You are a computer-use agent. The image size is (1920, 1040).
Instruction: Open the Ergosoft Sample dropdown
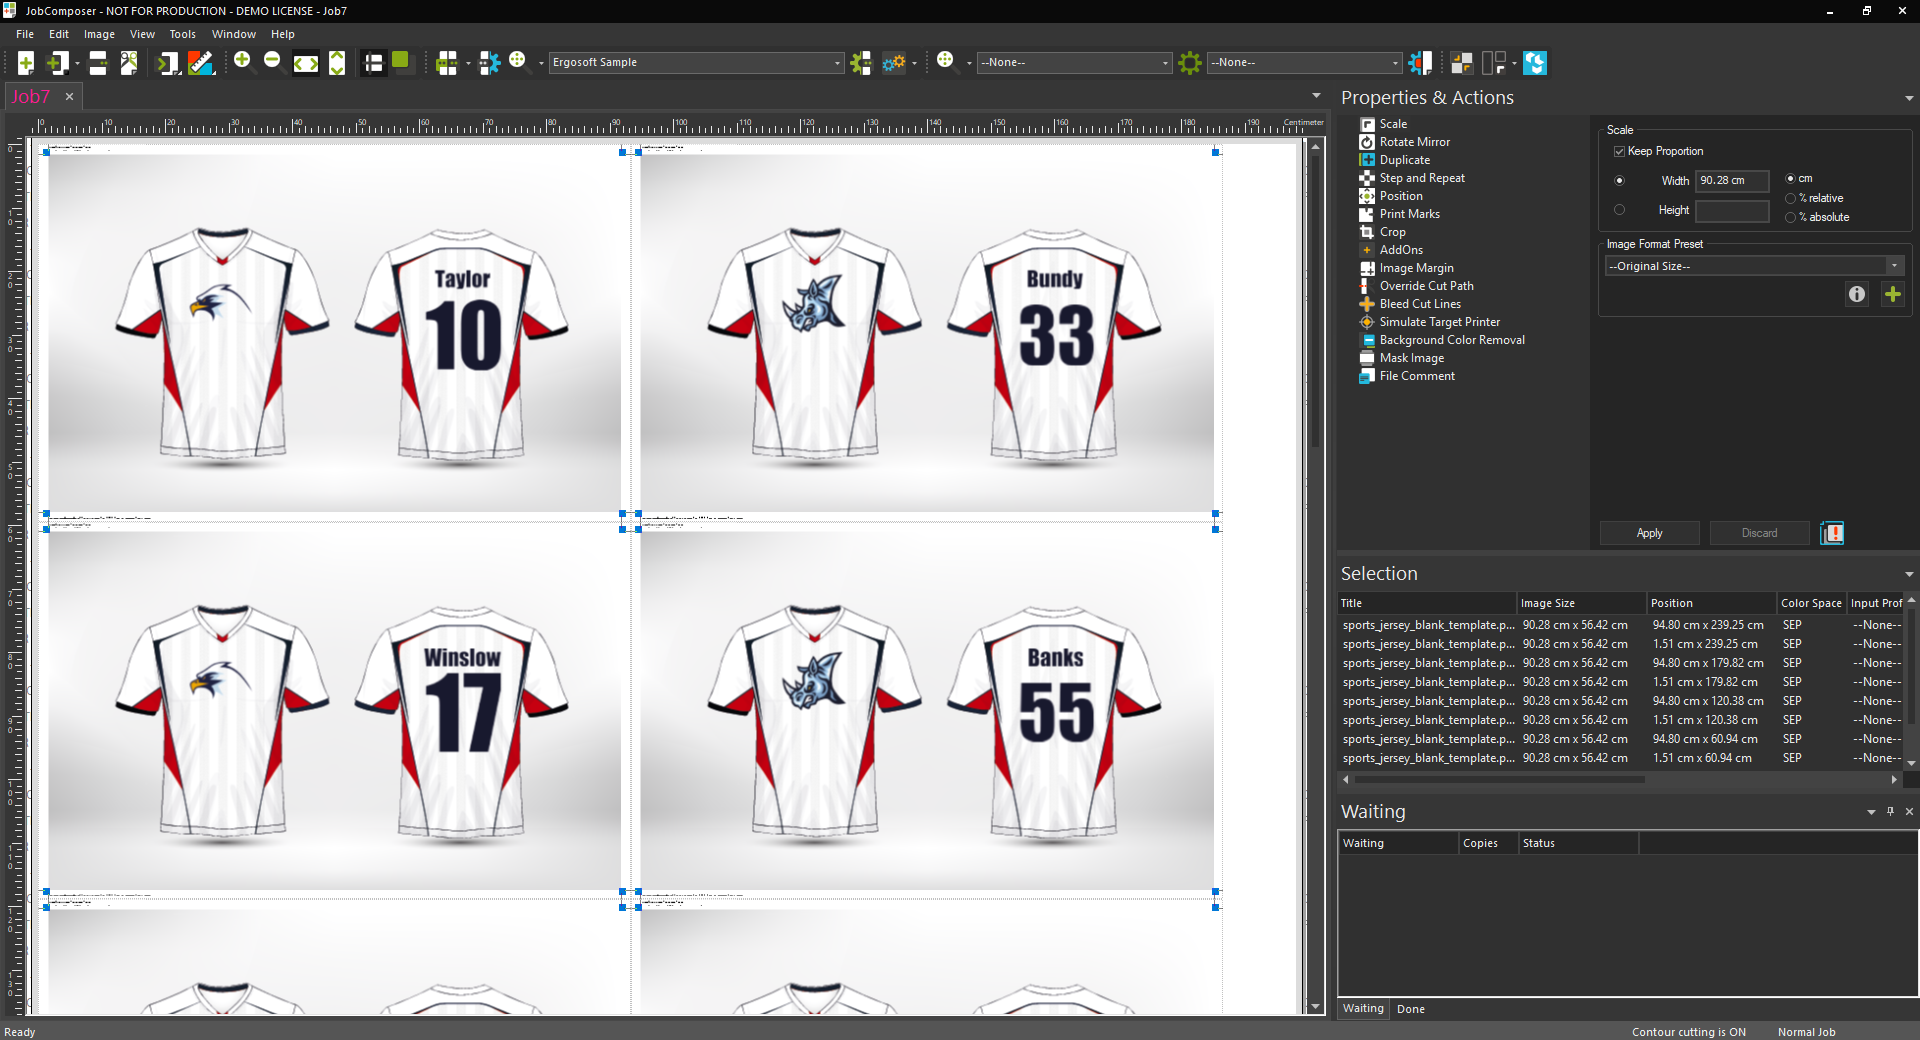(696, 63)
